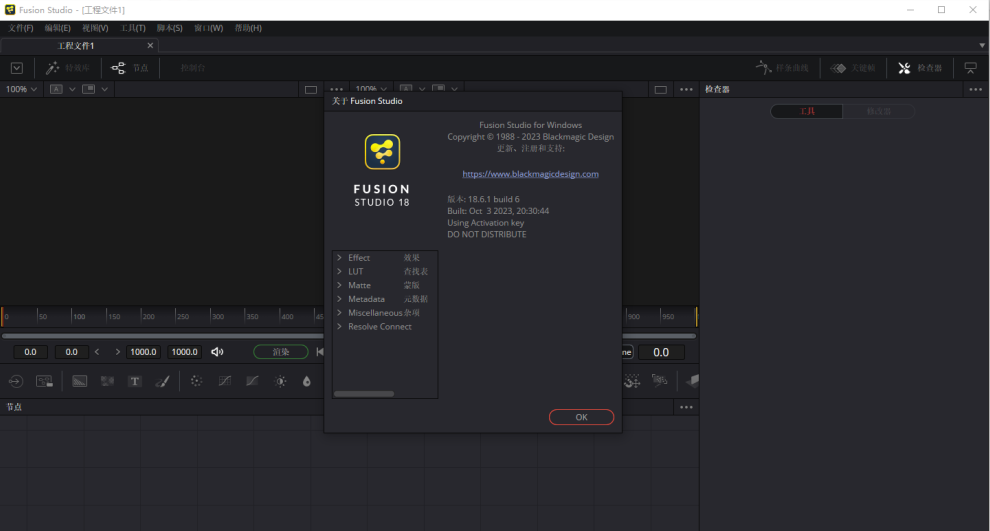Expand the Effect tree category
Screen dimensions: 990x531
tap(339, 258)
